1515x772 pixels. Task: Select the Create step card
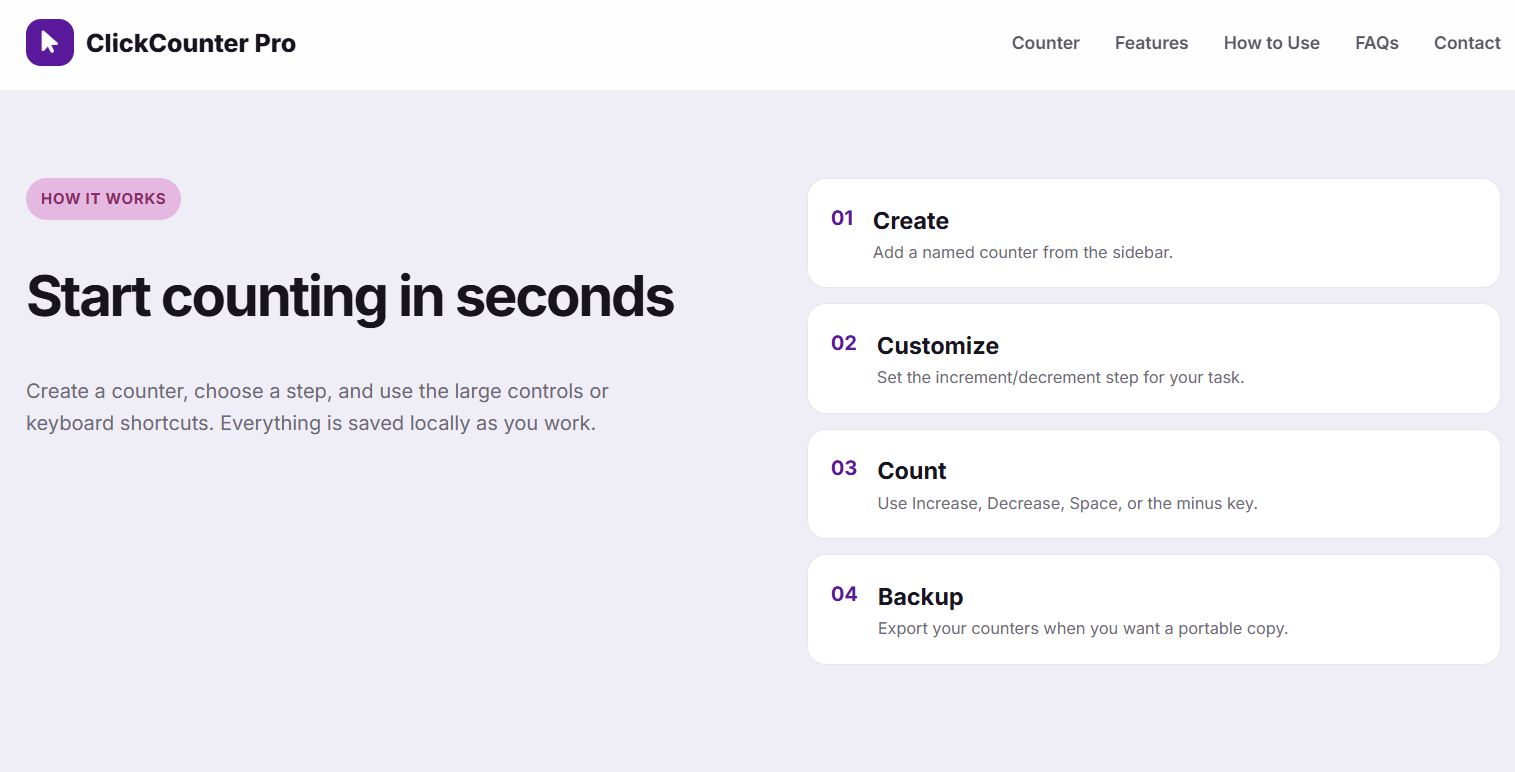1153,233
